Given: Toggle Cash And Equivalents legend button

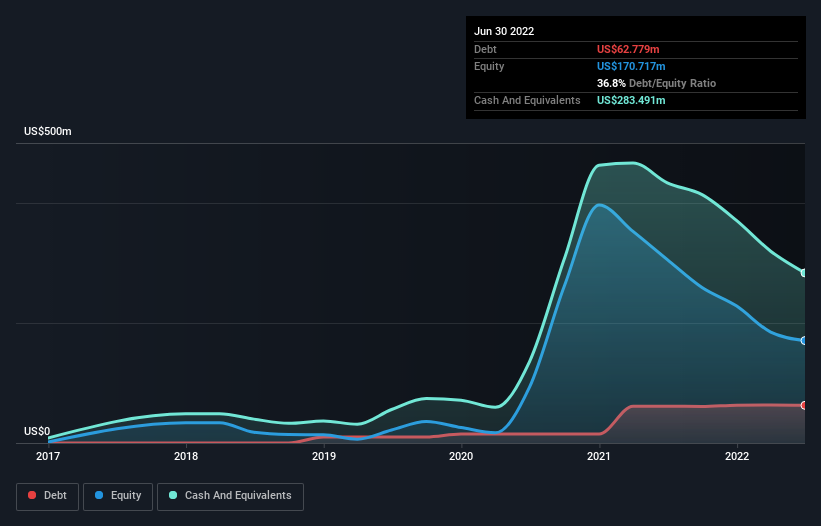Looking at the screenshot, I should pyautogui.click(x=230, y=496).
